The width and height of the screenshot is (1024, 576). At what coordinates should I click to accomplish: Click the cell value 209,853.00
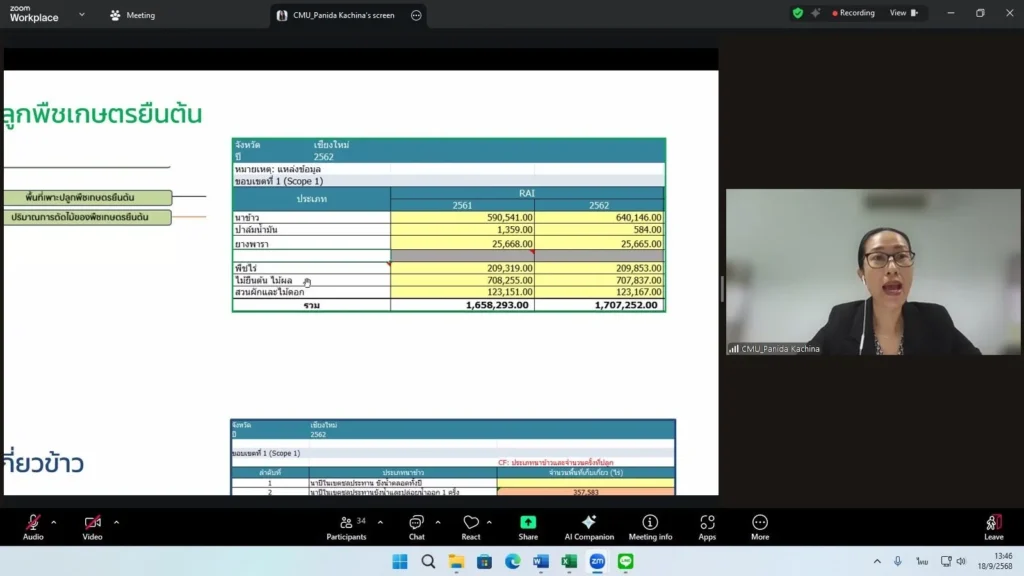point(599,268)
